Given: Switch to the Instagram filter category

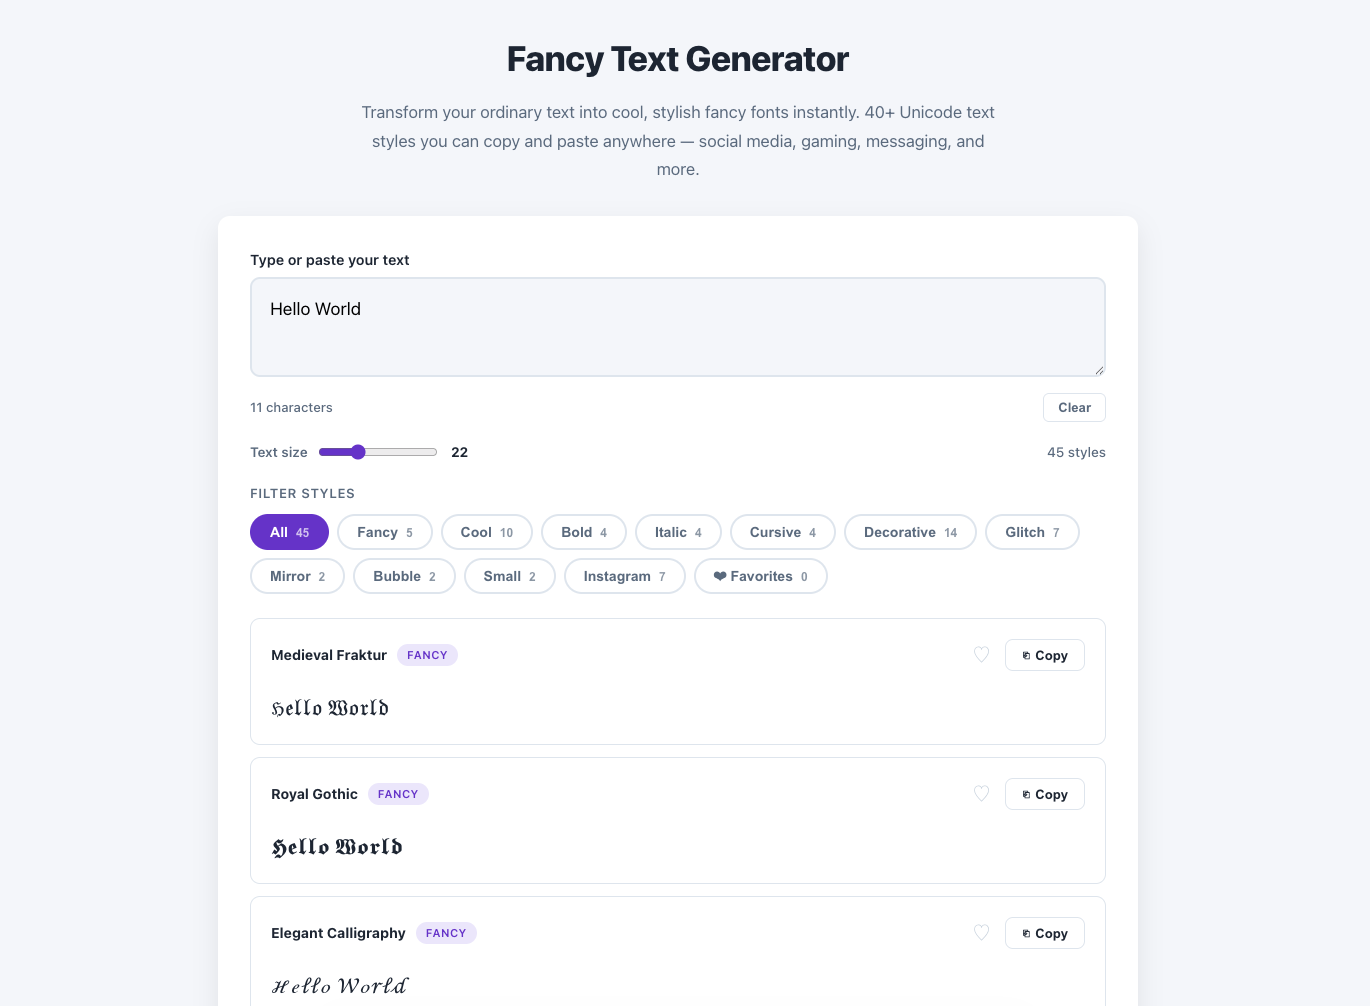Looking at the screenshot, I should 624,576.
